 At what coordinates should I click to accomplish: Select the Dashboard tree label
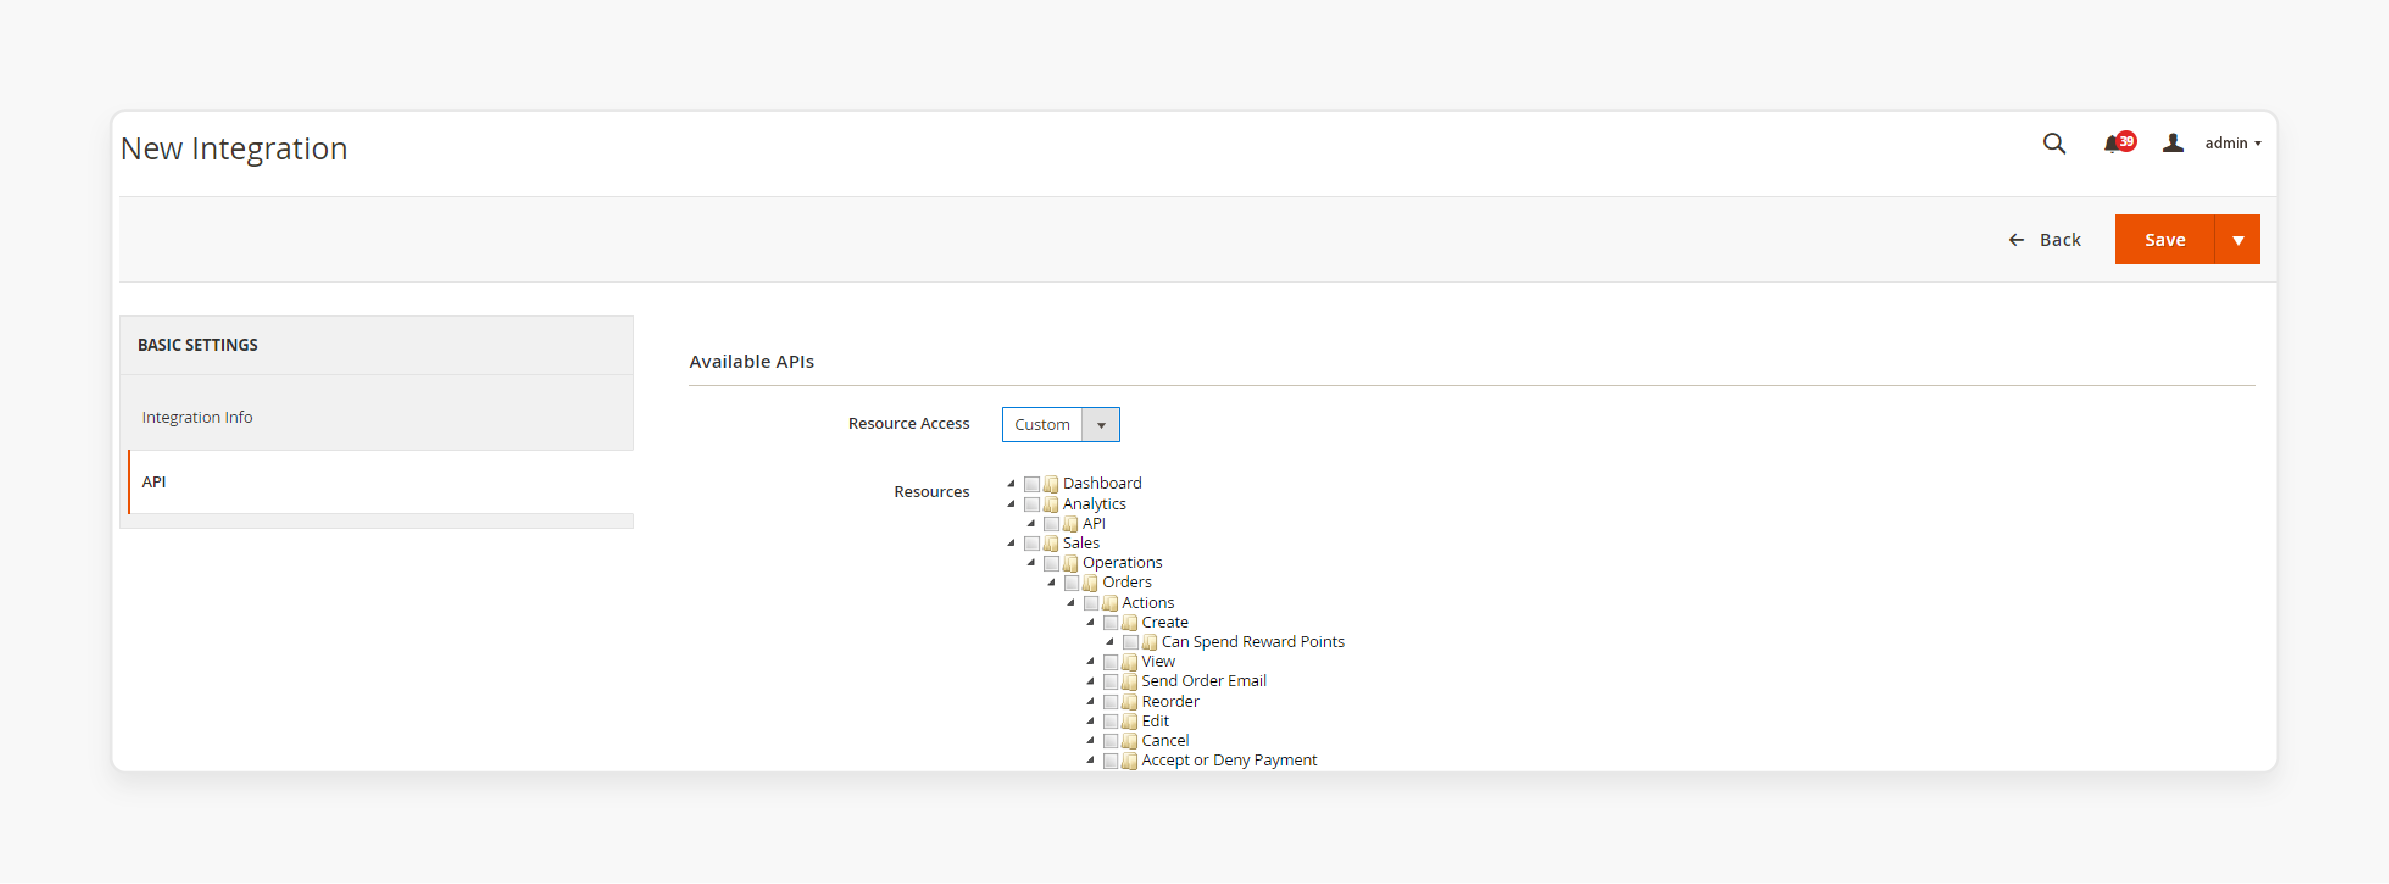(1102, 483)
